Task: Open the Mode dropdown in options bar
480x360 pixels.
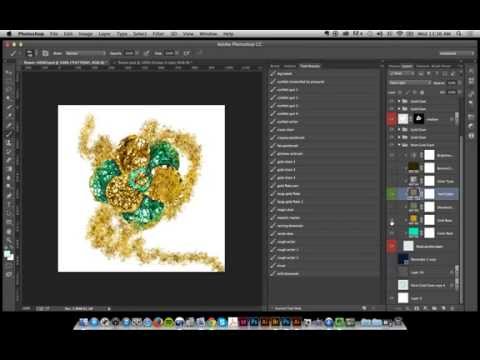Action: [x=85, y=53]
